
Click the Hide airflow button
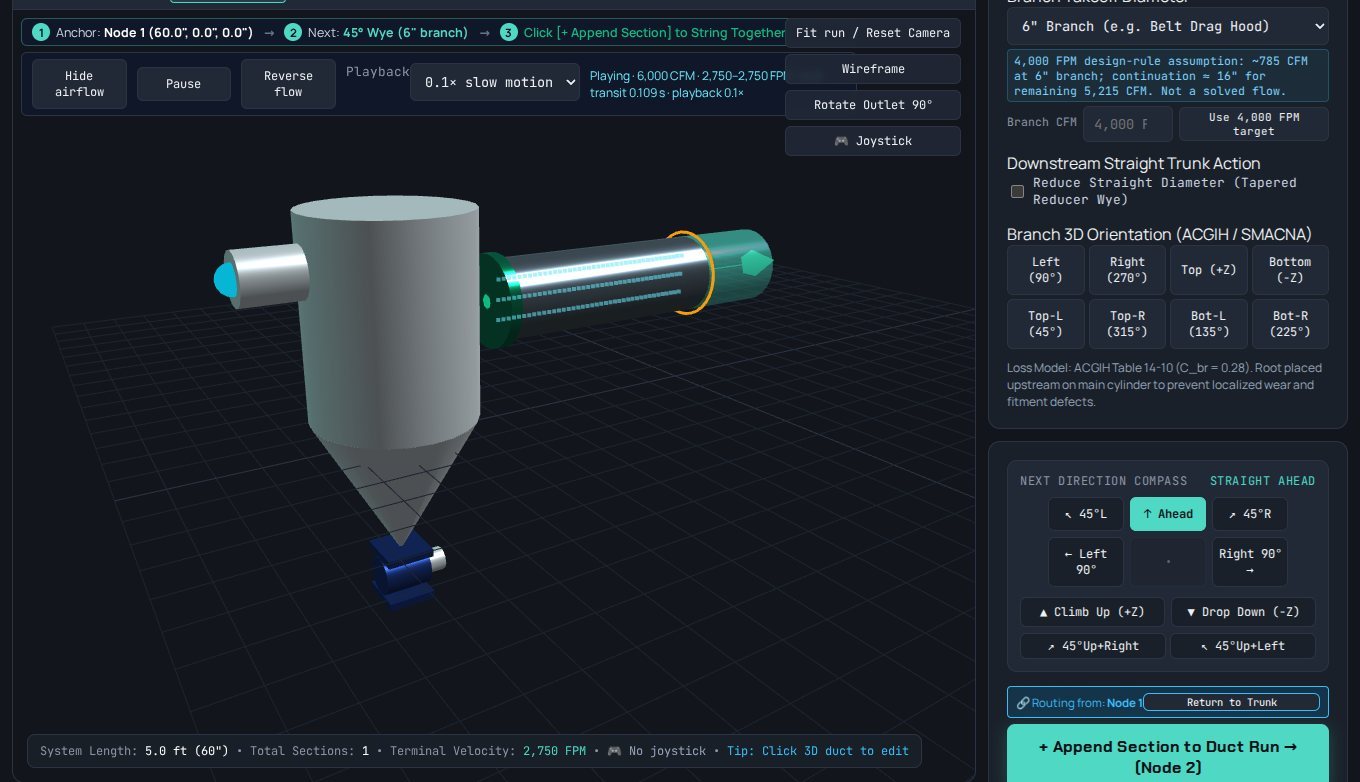79,84
